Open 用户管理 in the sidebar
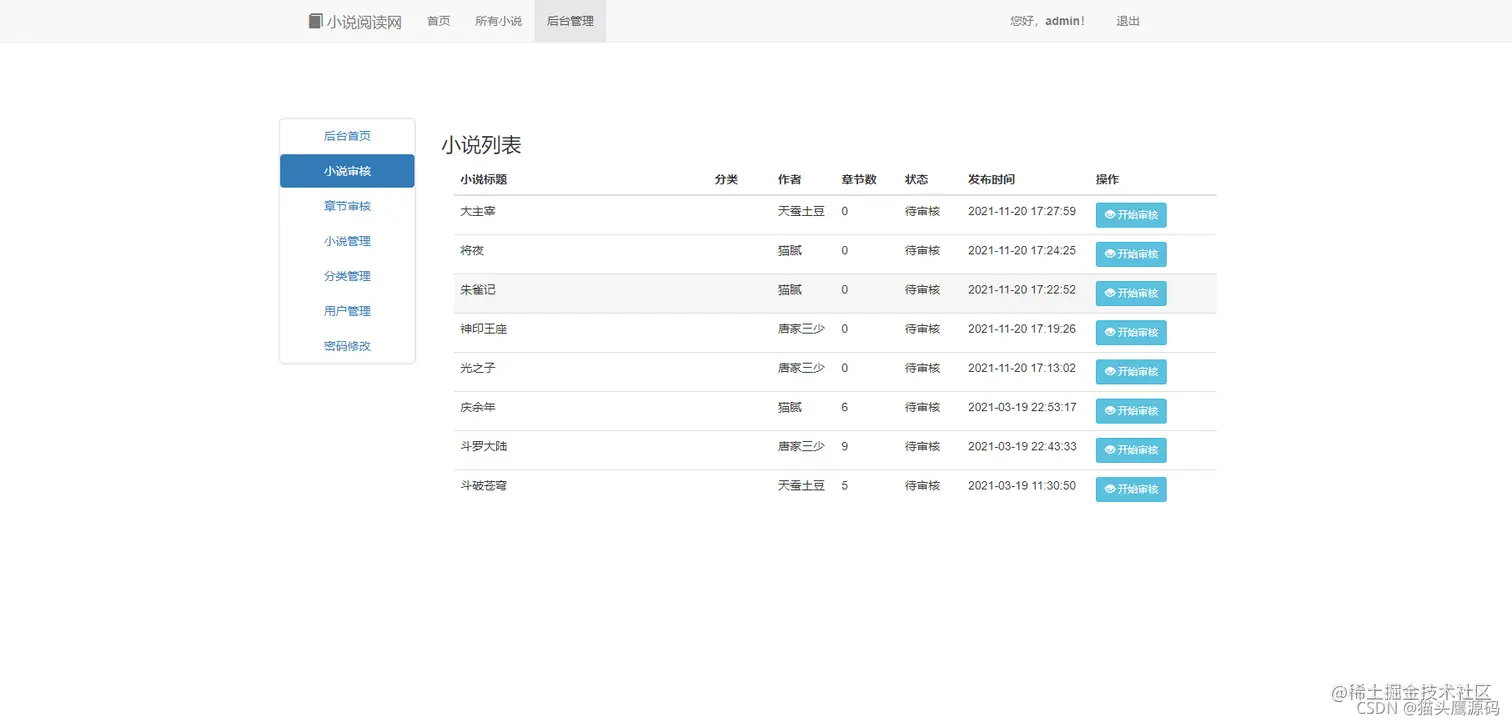The width and height of the screenshot is (1512, 723). 347,311
